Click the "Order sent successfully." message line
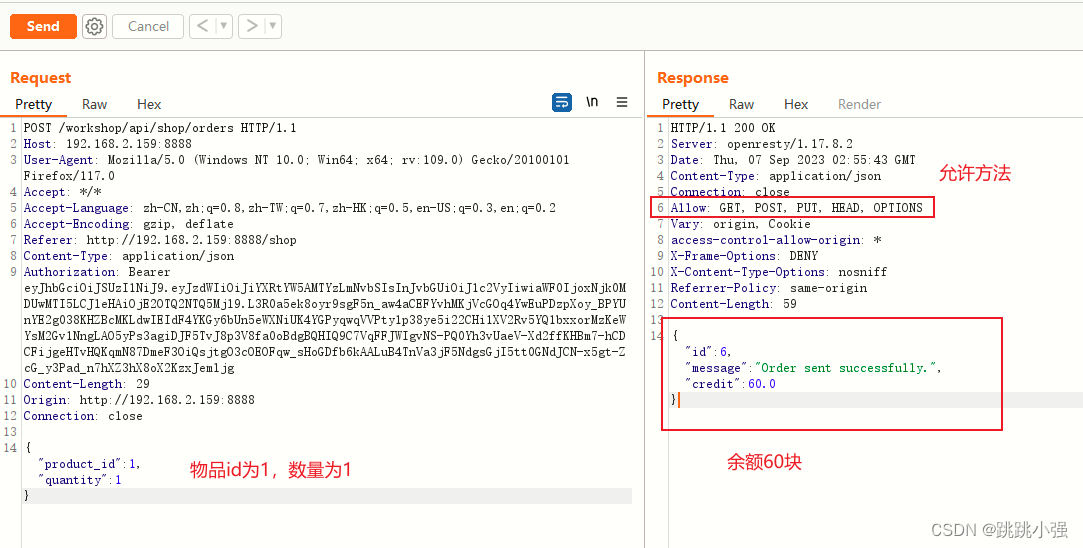Image resolution: width=1083 pixels, height=548 pixels. 813,368
